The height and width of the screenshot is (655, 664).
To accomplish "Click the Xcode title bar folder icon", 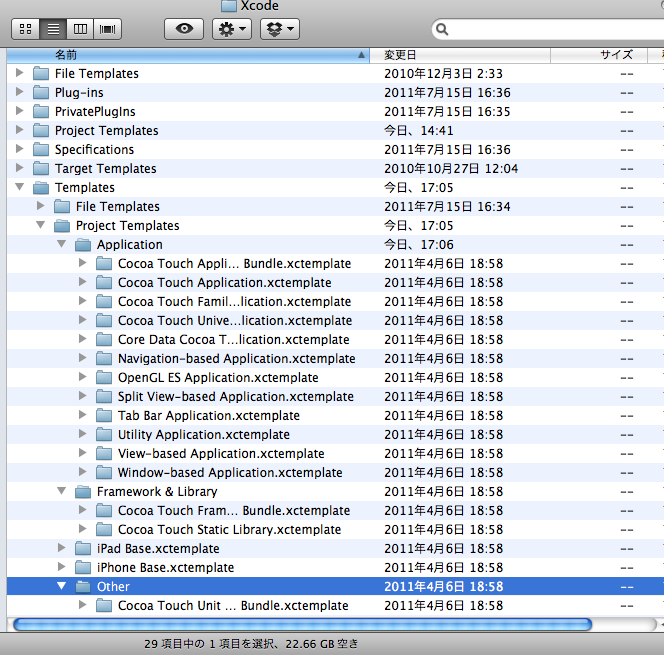I will (x=229, y=6).
